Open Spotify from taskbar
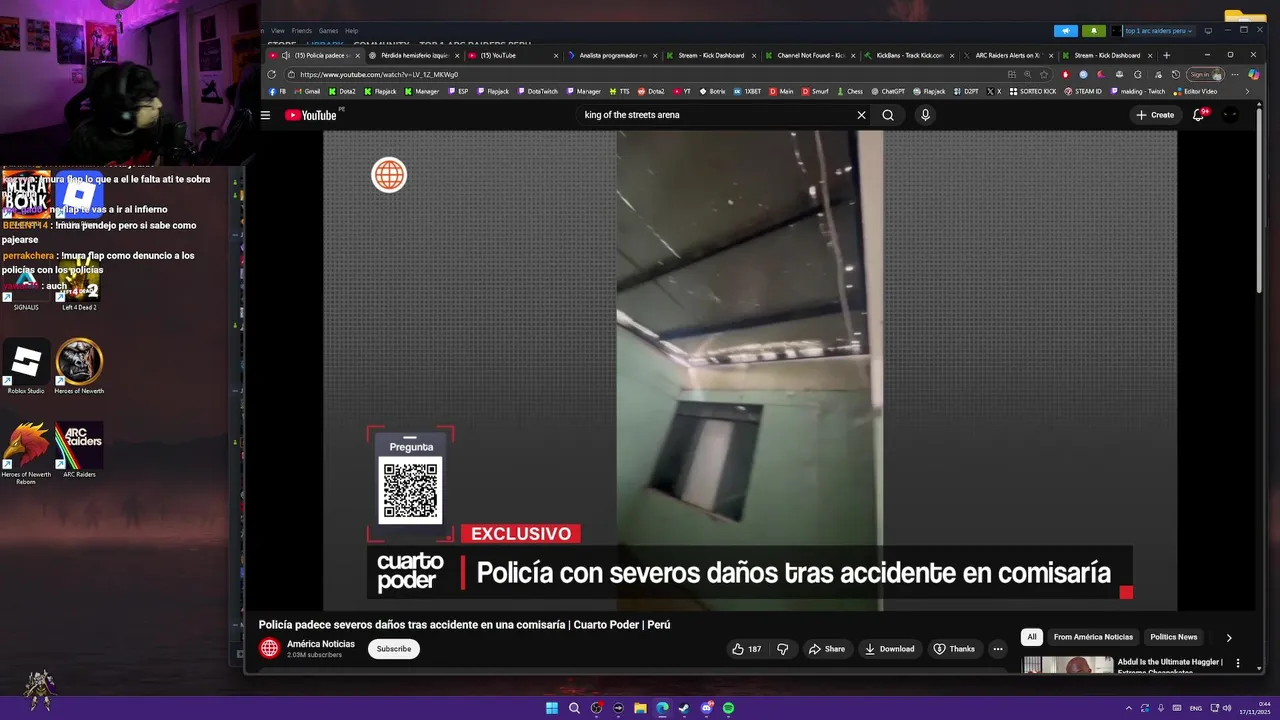The image size is (1280, 720). point(729,708)
